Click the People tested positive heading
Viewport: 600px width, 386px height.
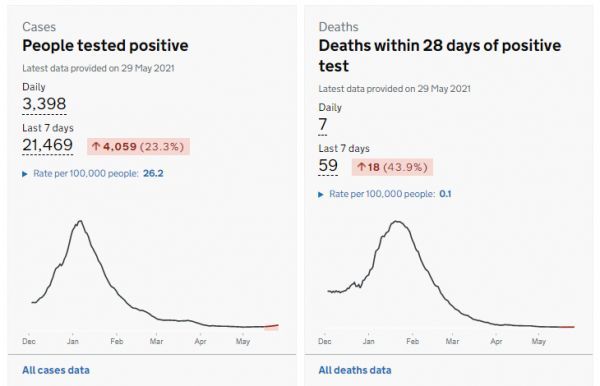point(105,46)
